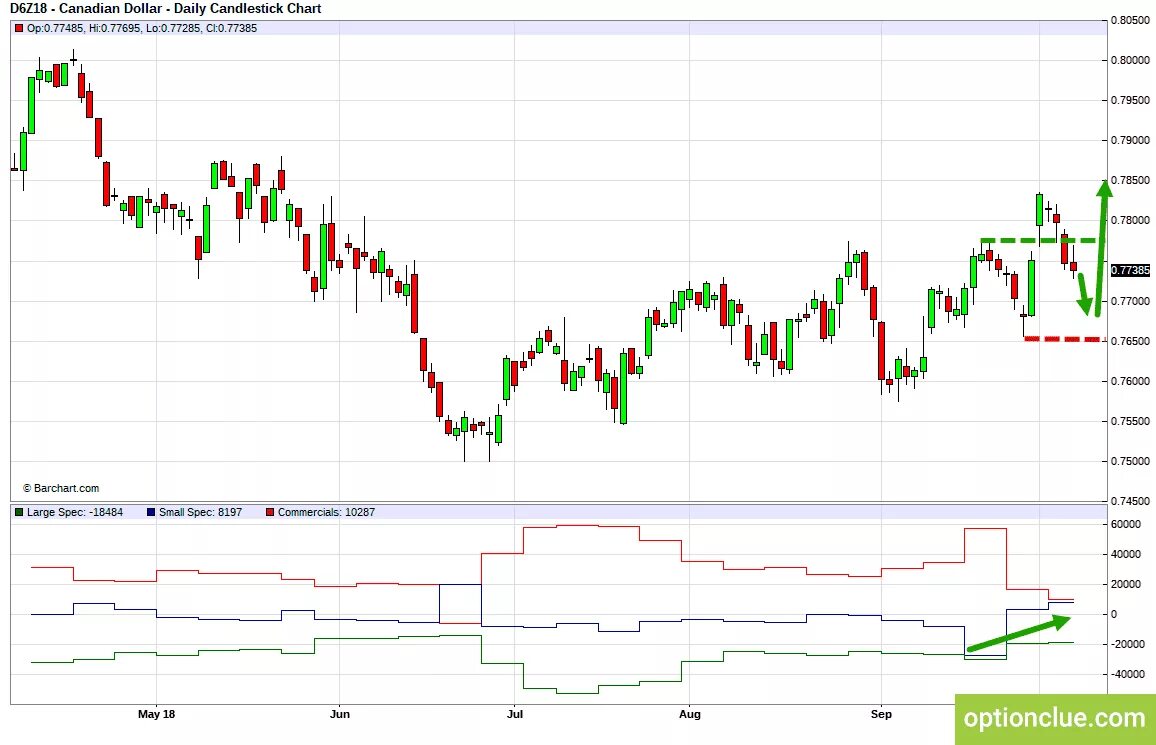Click the OHLC values readout line

coord(142,28)
